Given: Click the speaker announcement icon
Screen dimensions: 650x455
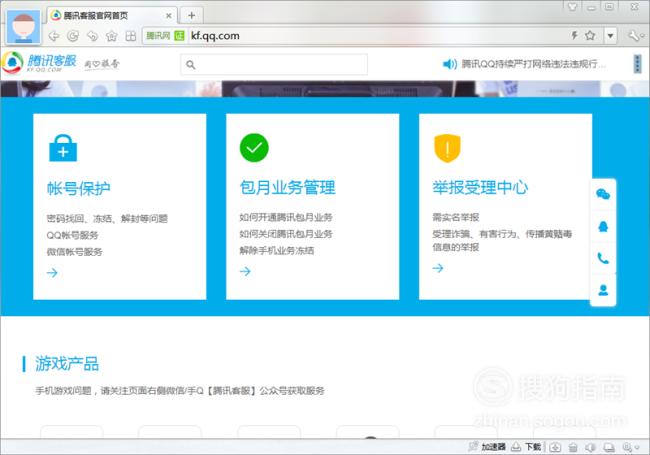Looking at the screenshot, I should pyautogui.click(x=449, y=64).
